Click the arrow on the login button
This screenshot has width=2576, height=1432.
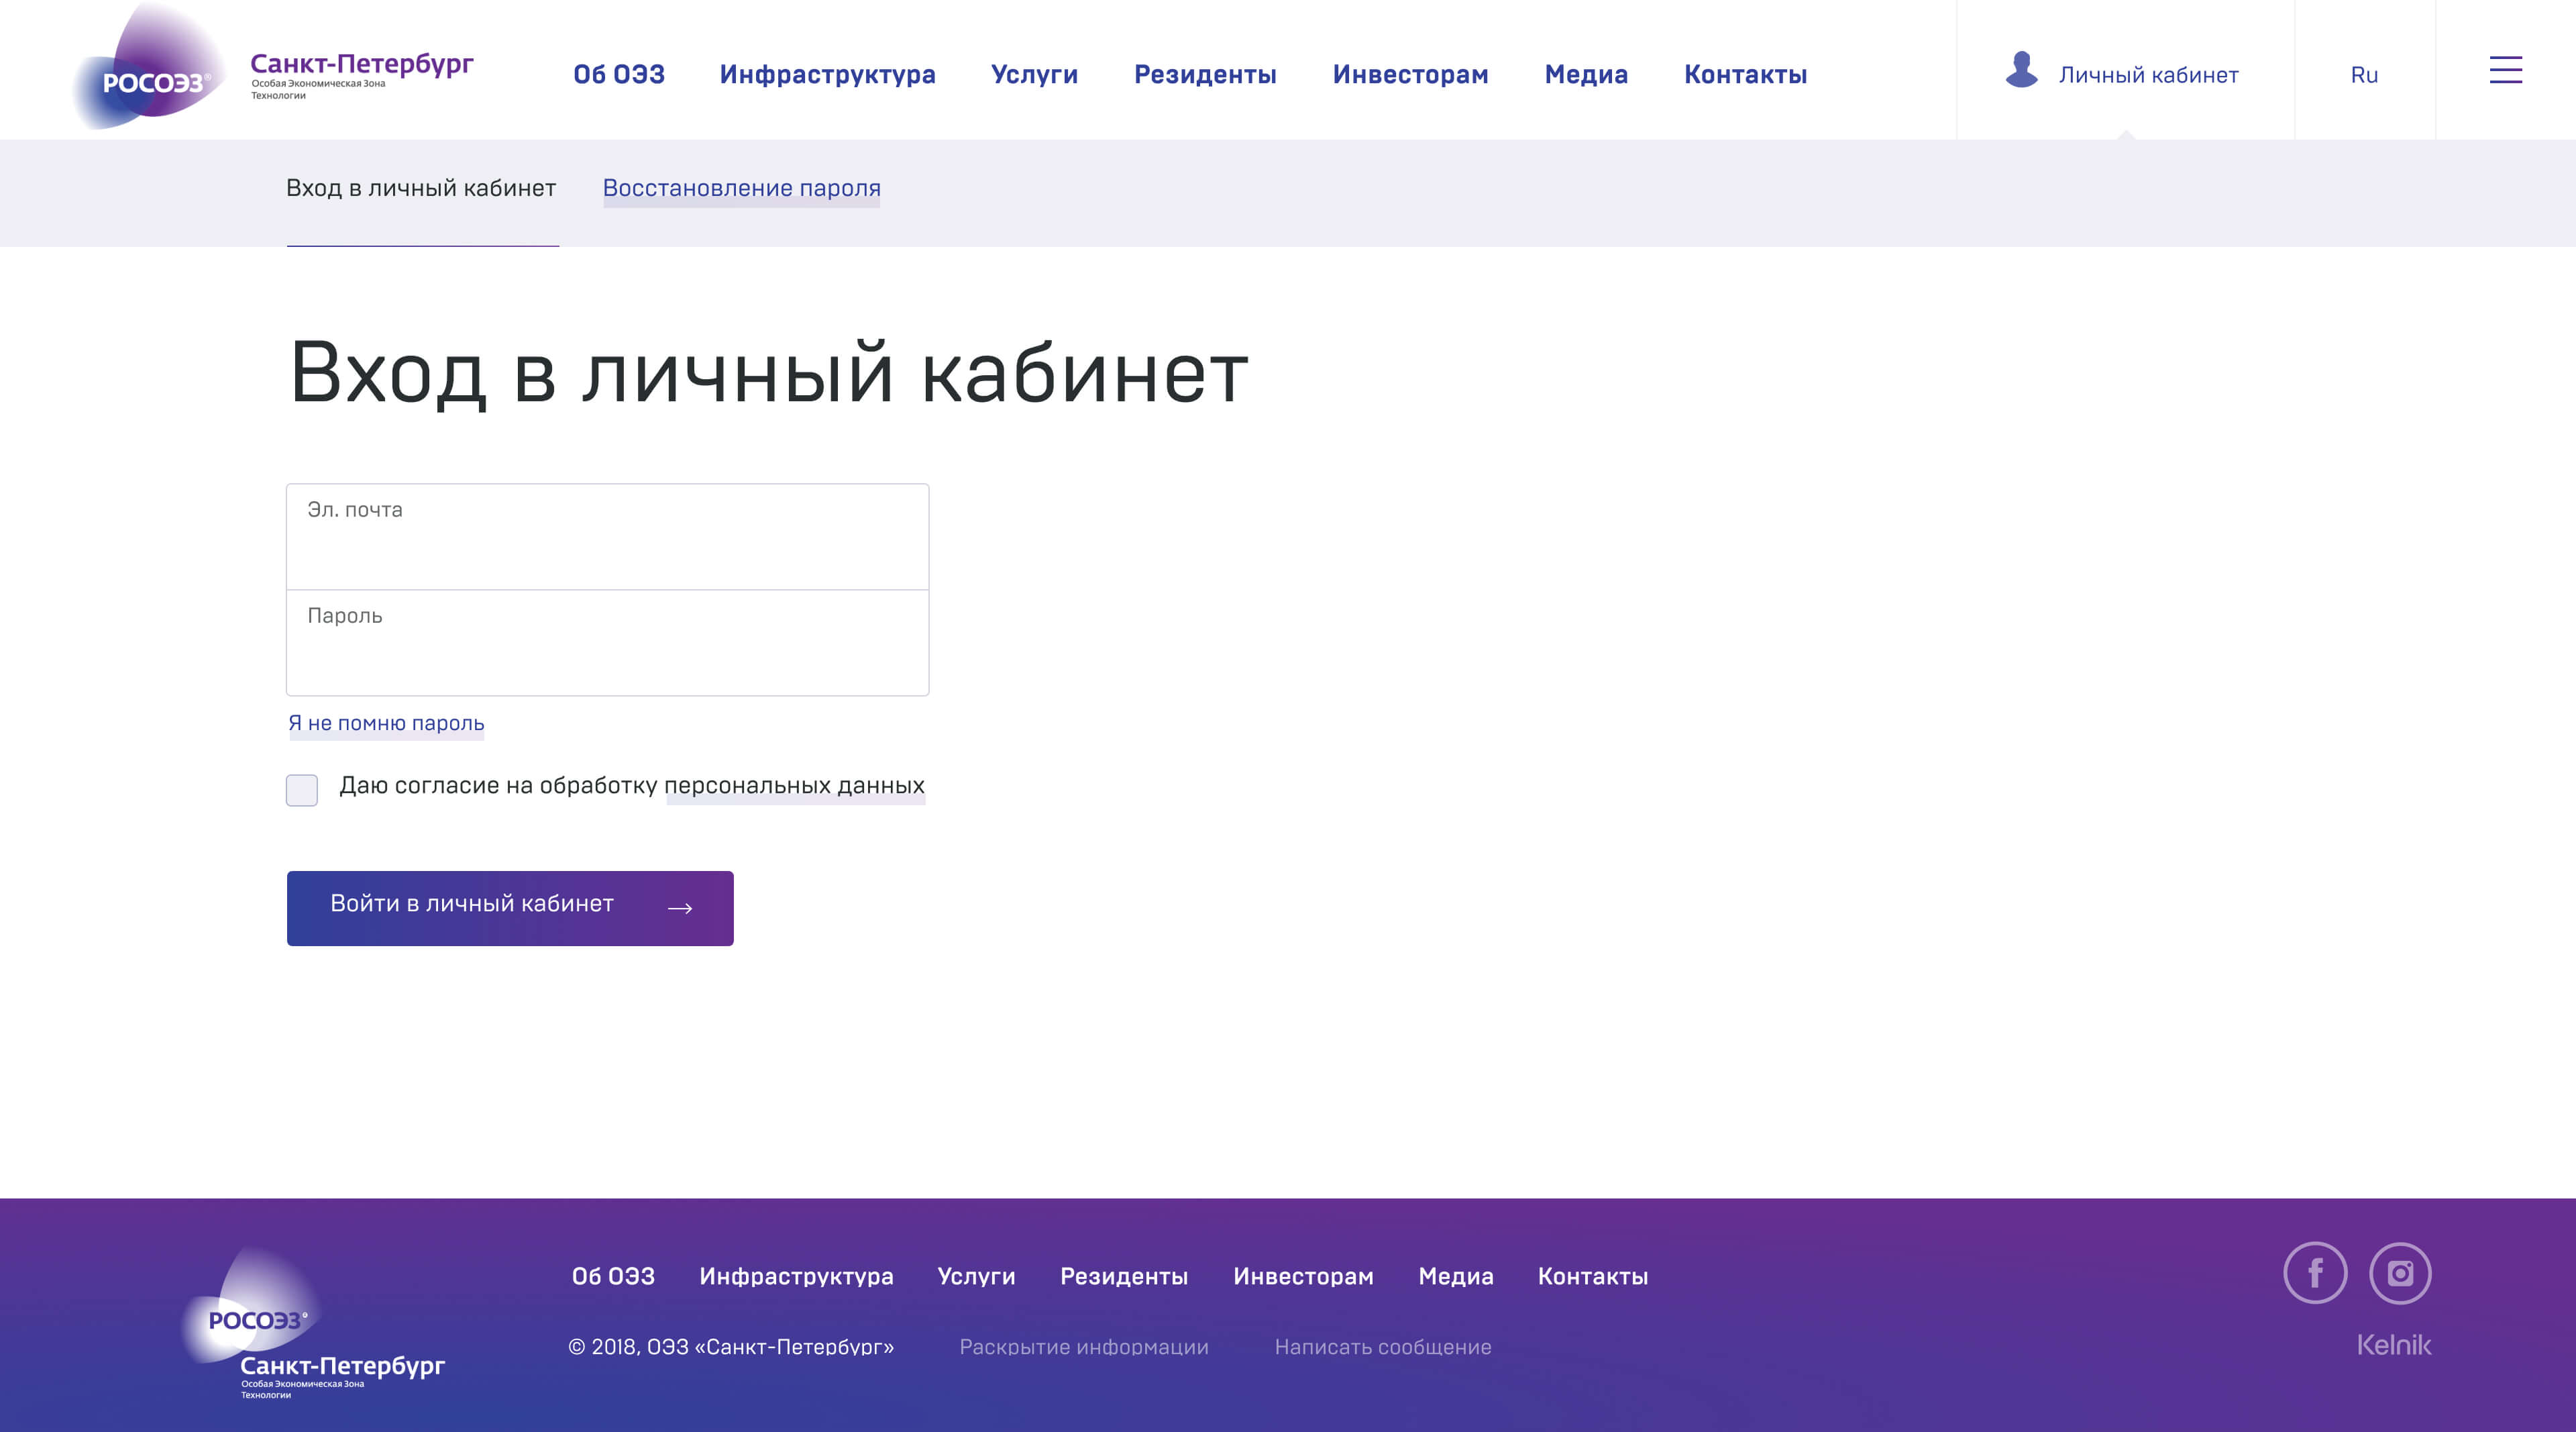680,908
